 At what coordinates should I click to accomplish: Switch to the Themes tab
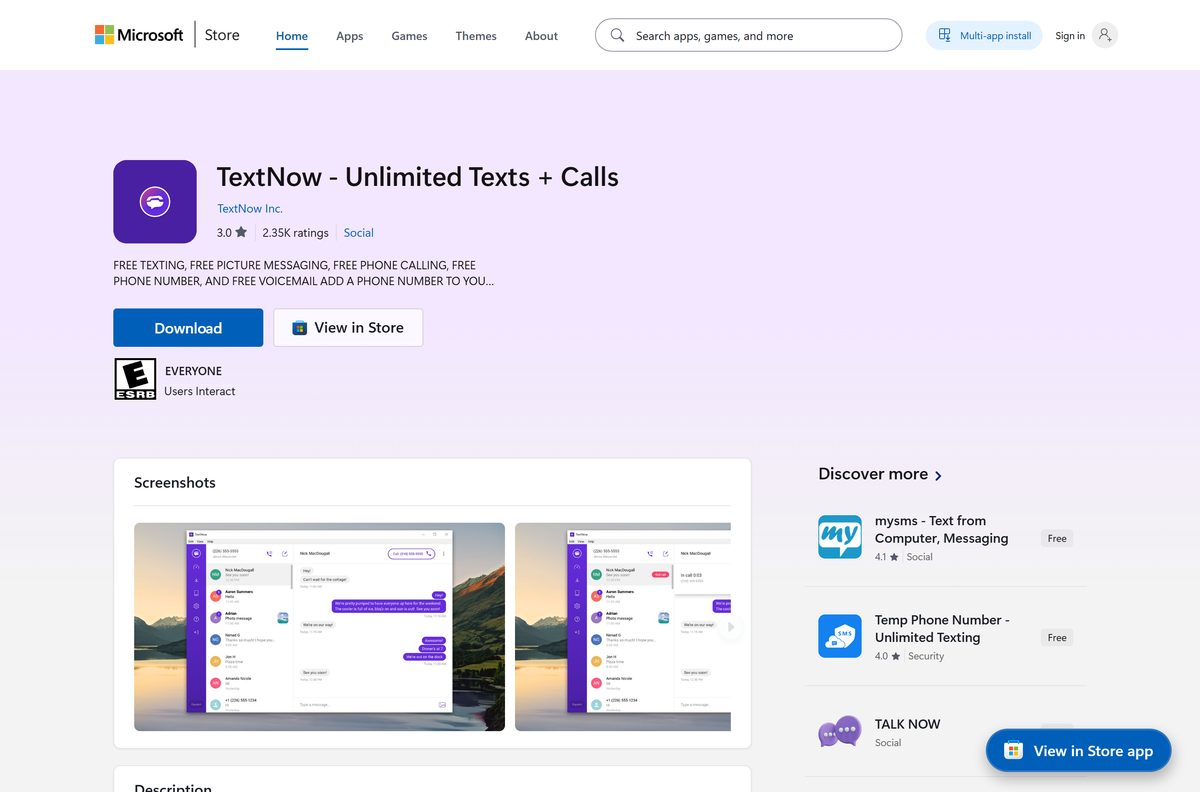pyautogui.click(x=476, y=36)
